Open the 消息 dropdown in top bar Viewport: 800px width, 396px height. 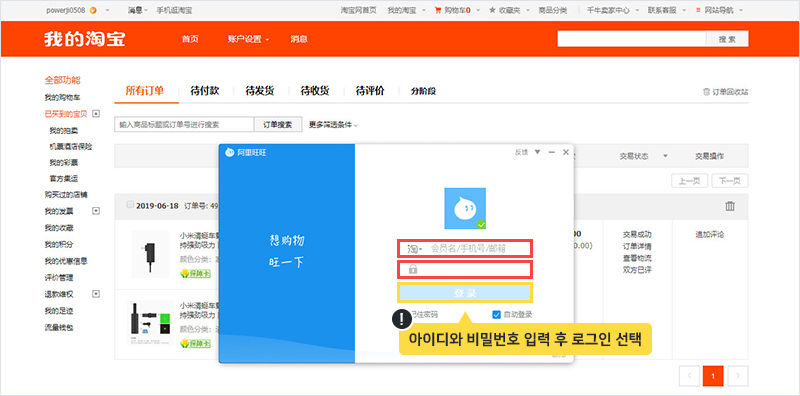pos(137,10)
